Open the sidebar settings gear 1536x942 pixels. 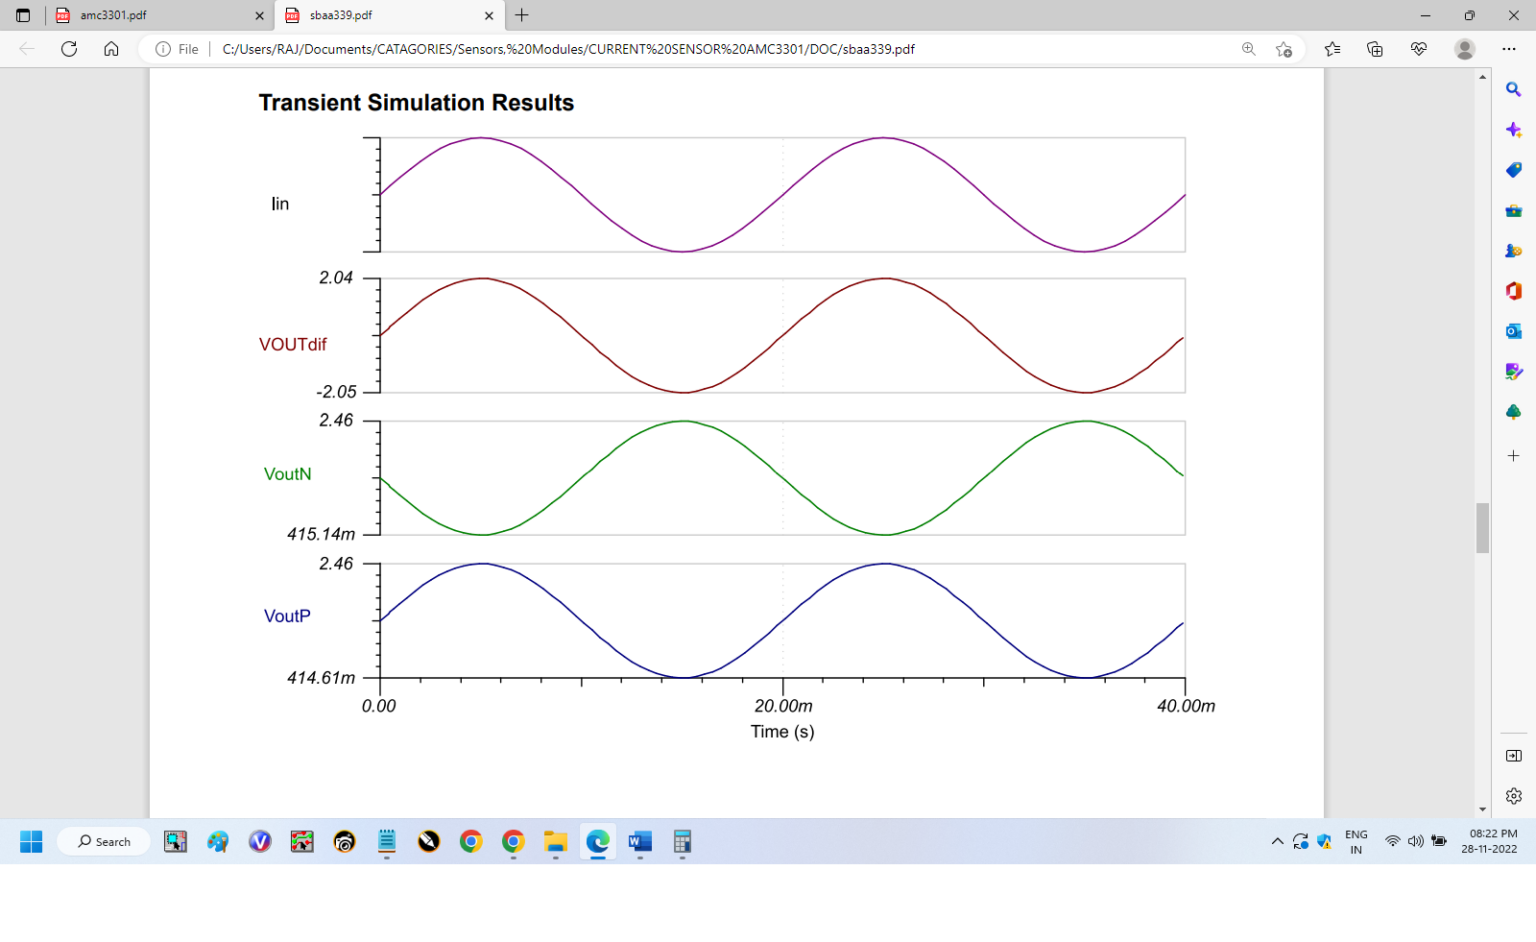coord(1513,796)
